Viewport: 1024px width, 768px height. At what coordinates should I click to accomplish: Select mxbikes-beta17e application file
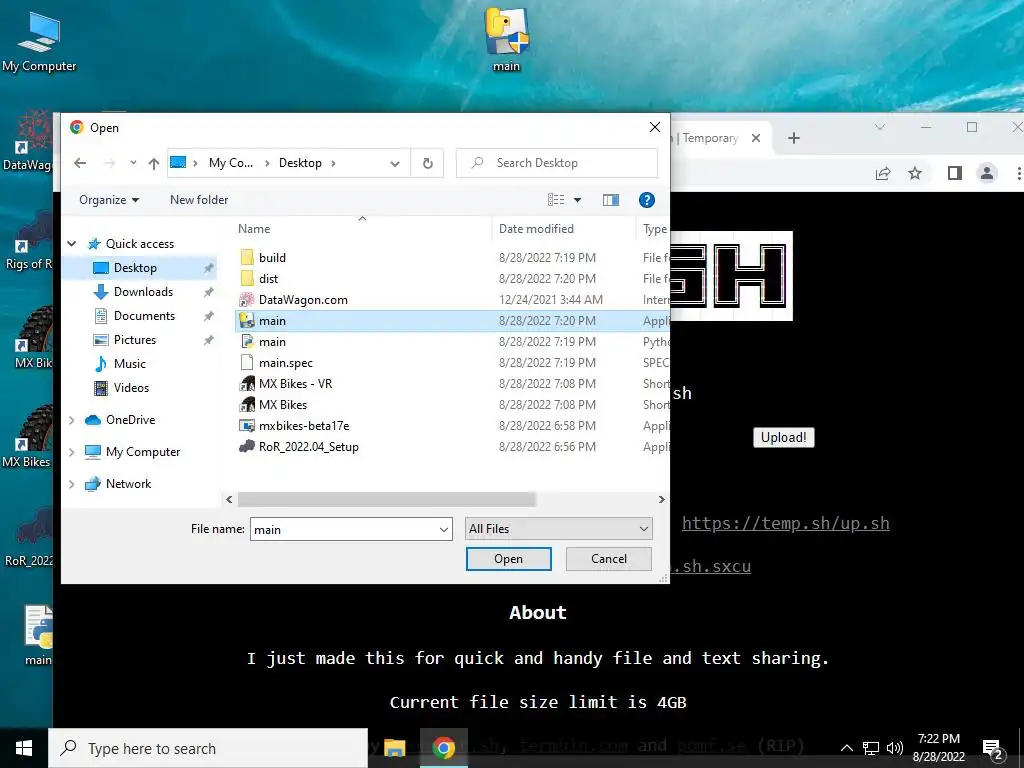[452, 426]
